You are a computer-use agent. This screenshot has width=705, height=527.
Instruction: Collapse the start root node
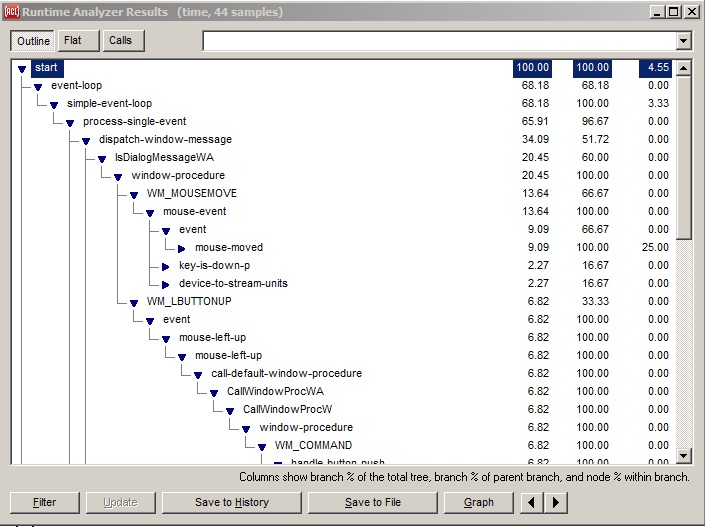(x=22, y=68)
